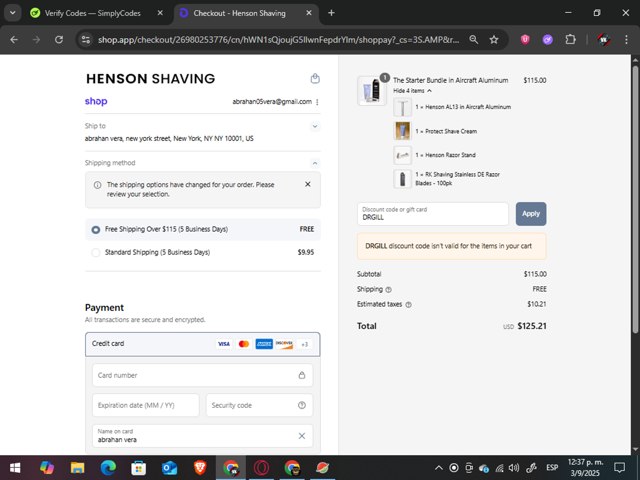This screenshot has width=640, height=480.
Task: Show hidden system tray icons
Action: [438, 468]
